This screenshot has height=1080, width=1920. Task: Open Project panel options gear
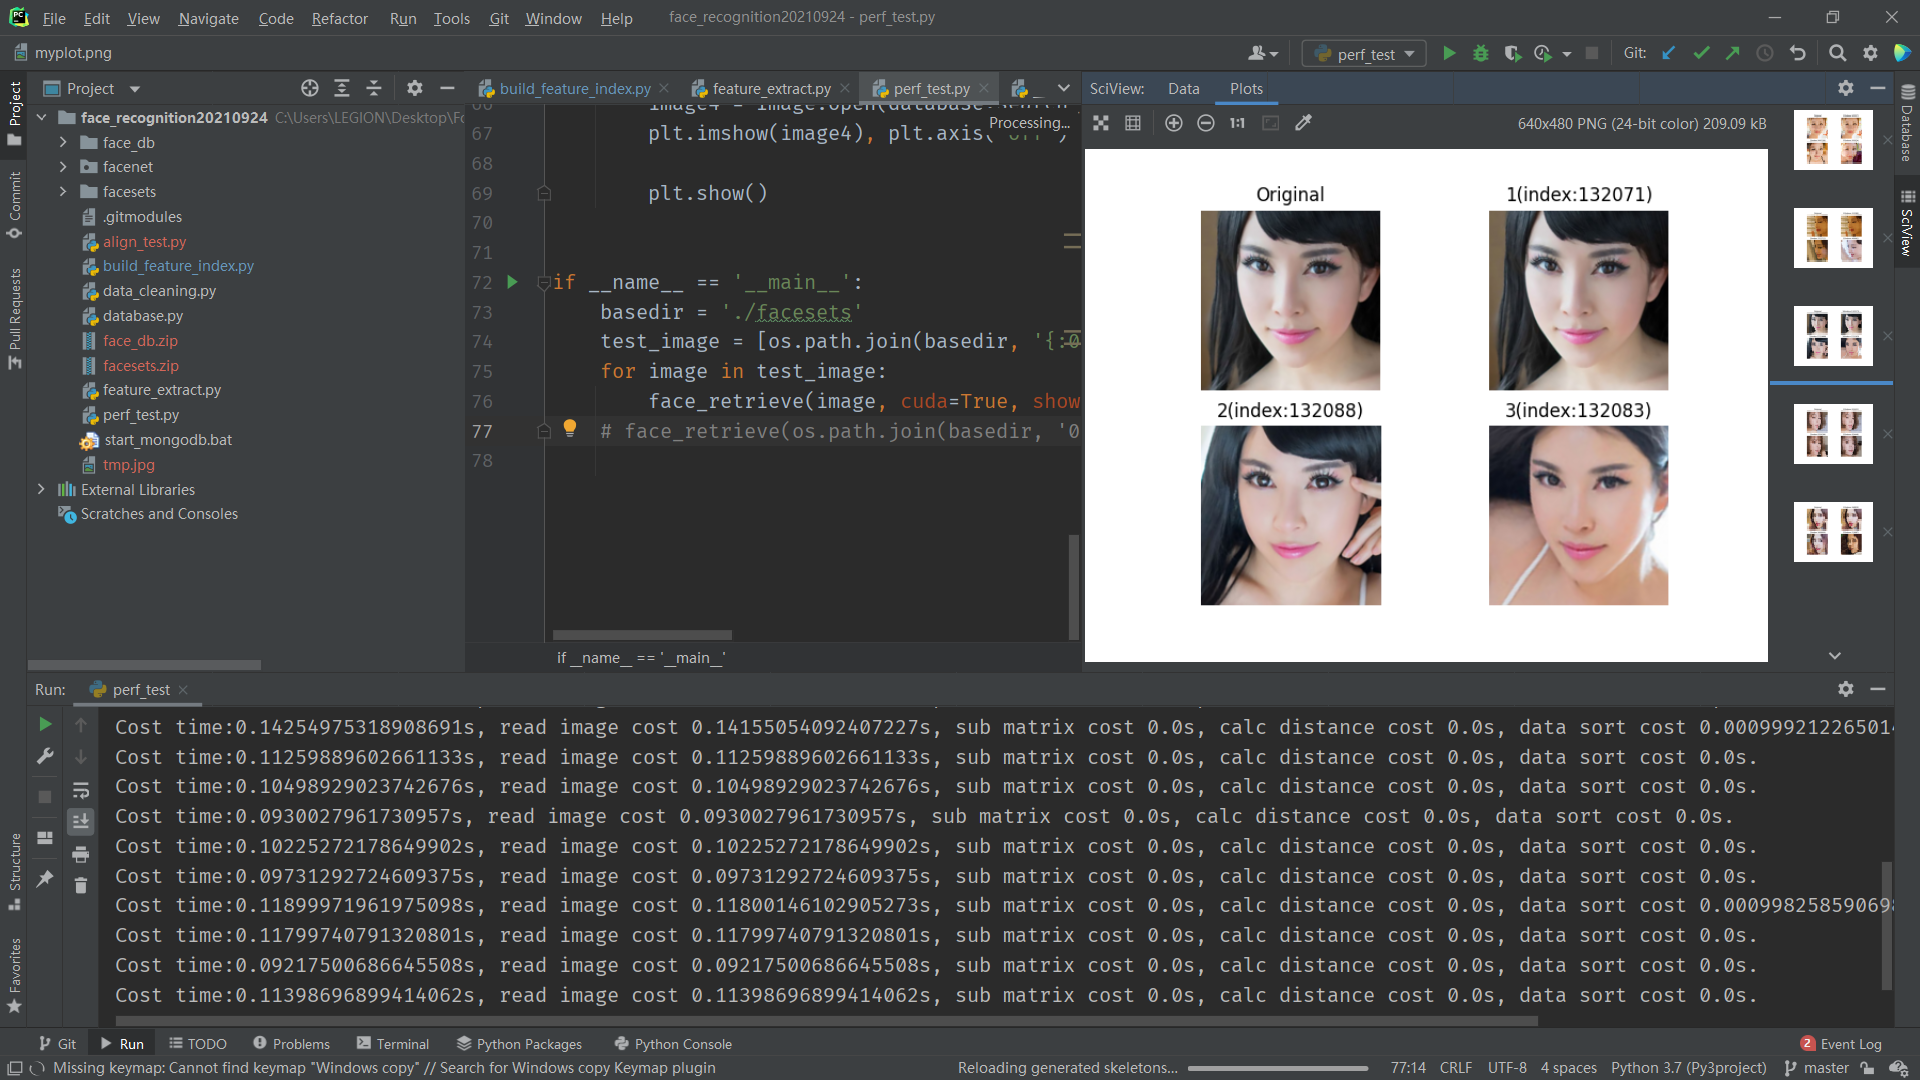(415, 88)
